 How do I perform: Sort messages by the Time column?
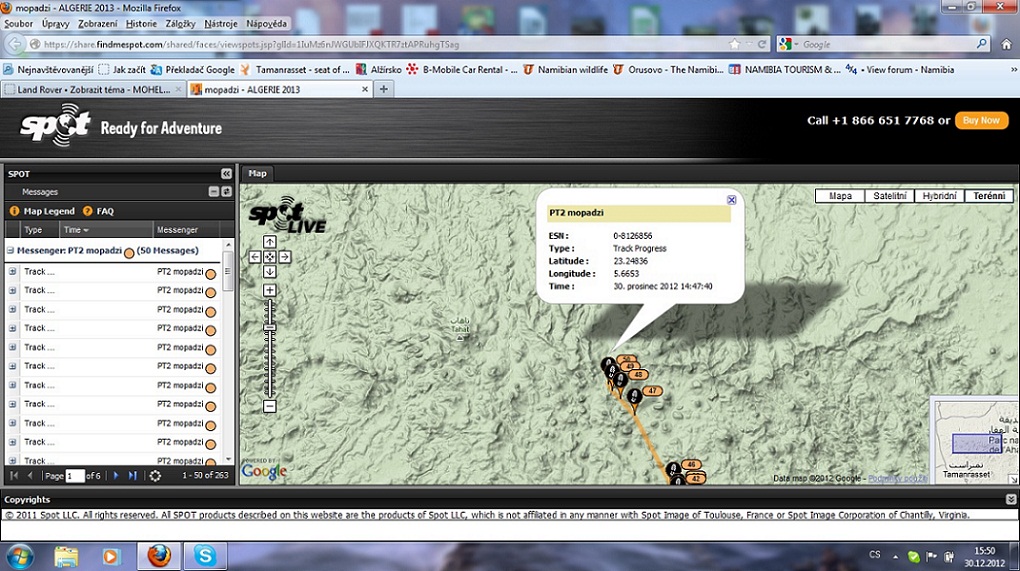pos(76,230)
